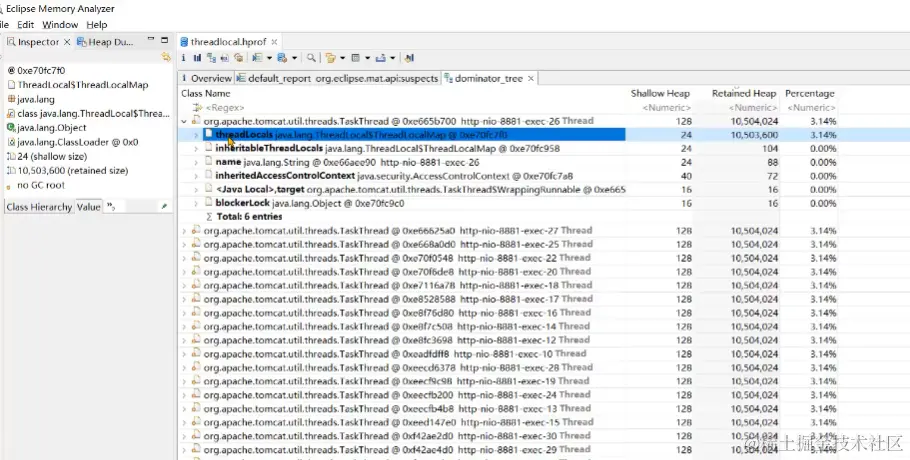Show hidden Inspector tabs via the chevron
The height and width of the screenshot is (460, 910).
tap(111, 207)
